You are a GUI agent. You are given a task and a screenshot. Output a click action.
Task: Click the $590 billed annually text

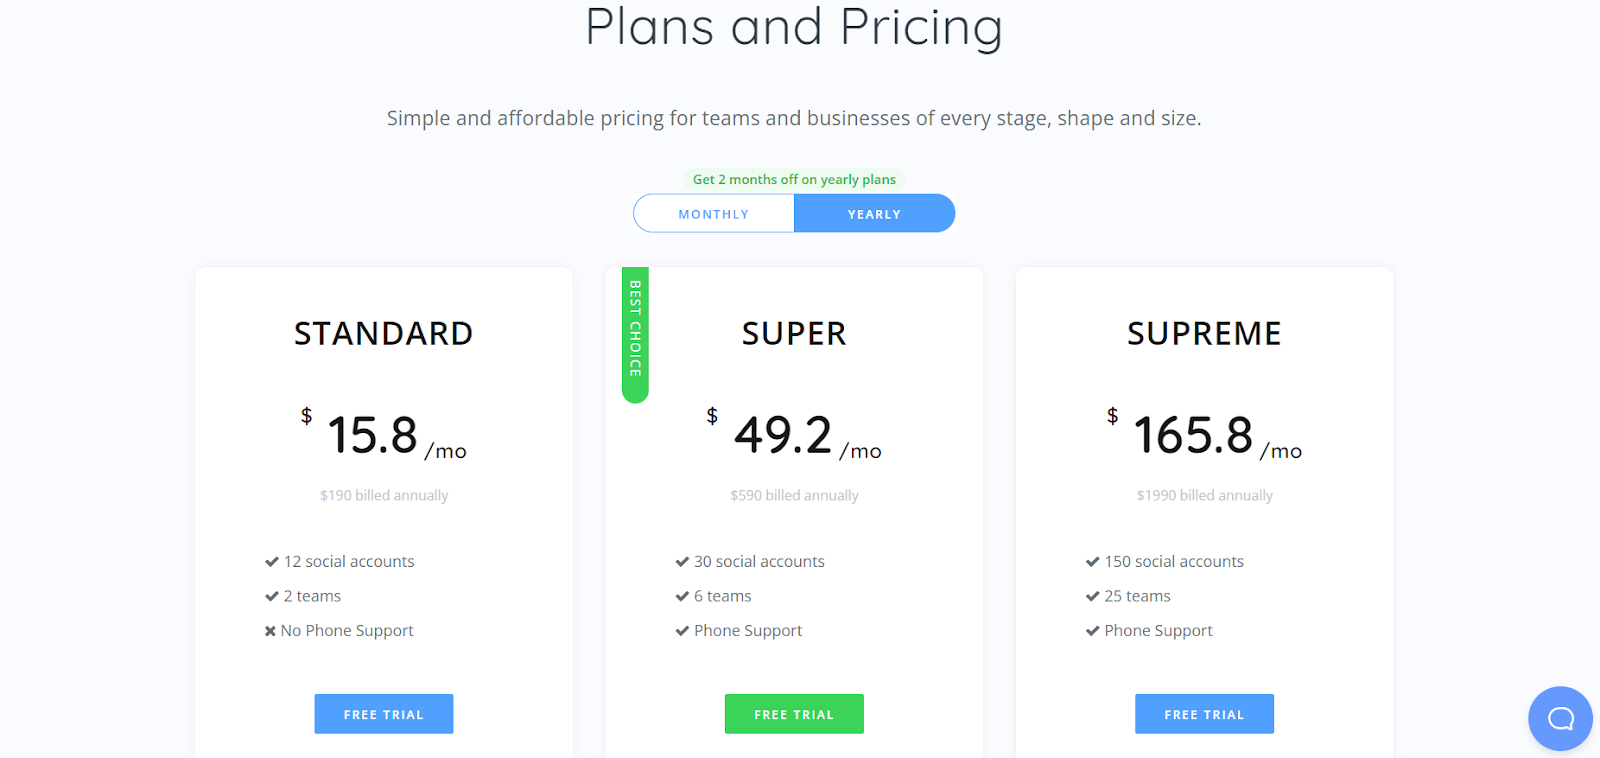pyautogui.click(x=794, y=496)
